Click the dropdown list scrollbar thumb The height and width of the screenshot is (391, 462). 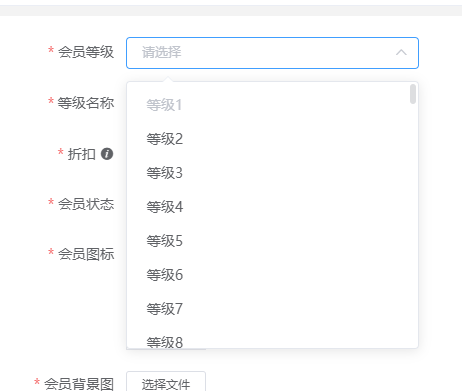(x=413, y=94)
